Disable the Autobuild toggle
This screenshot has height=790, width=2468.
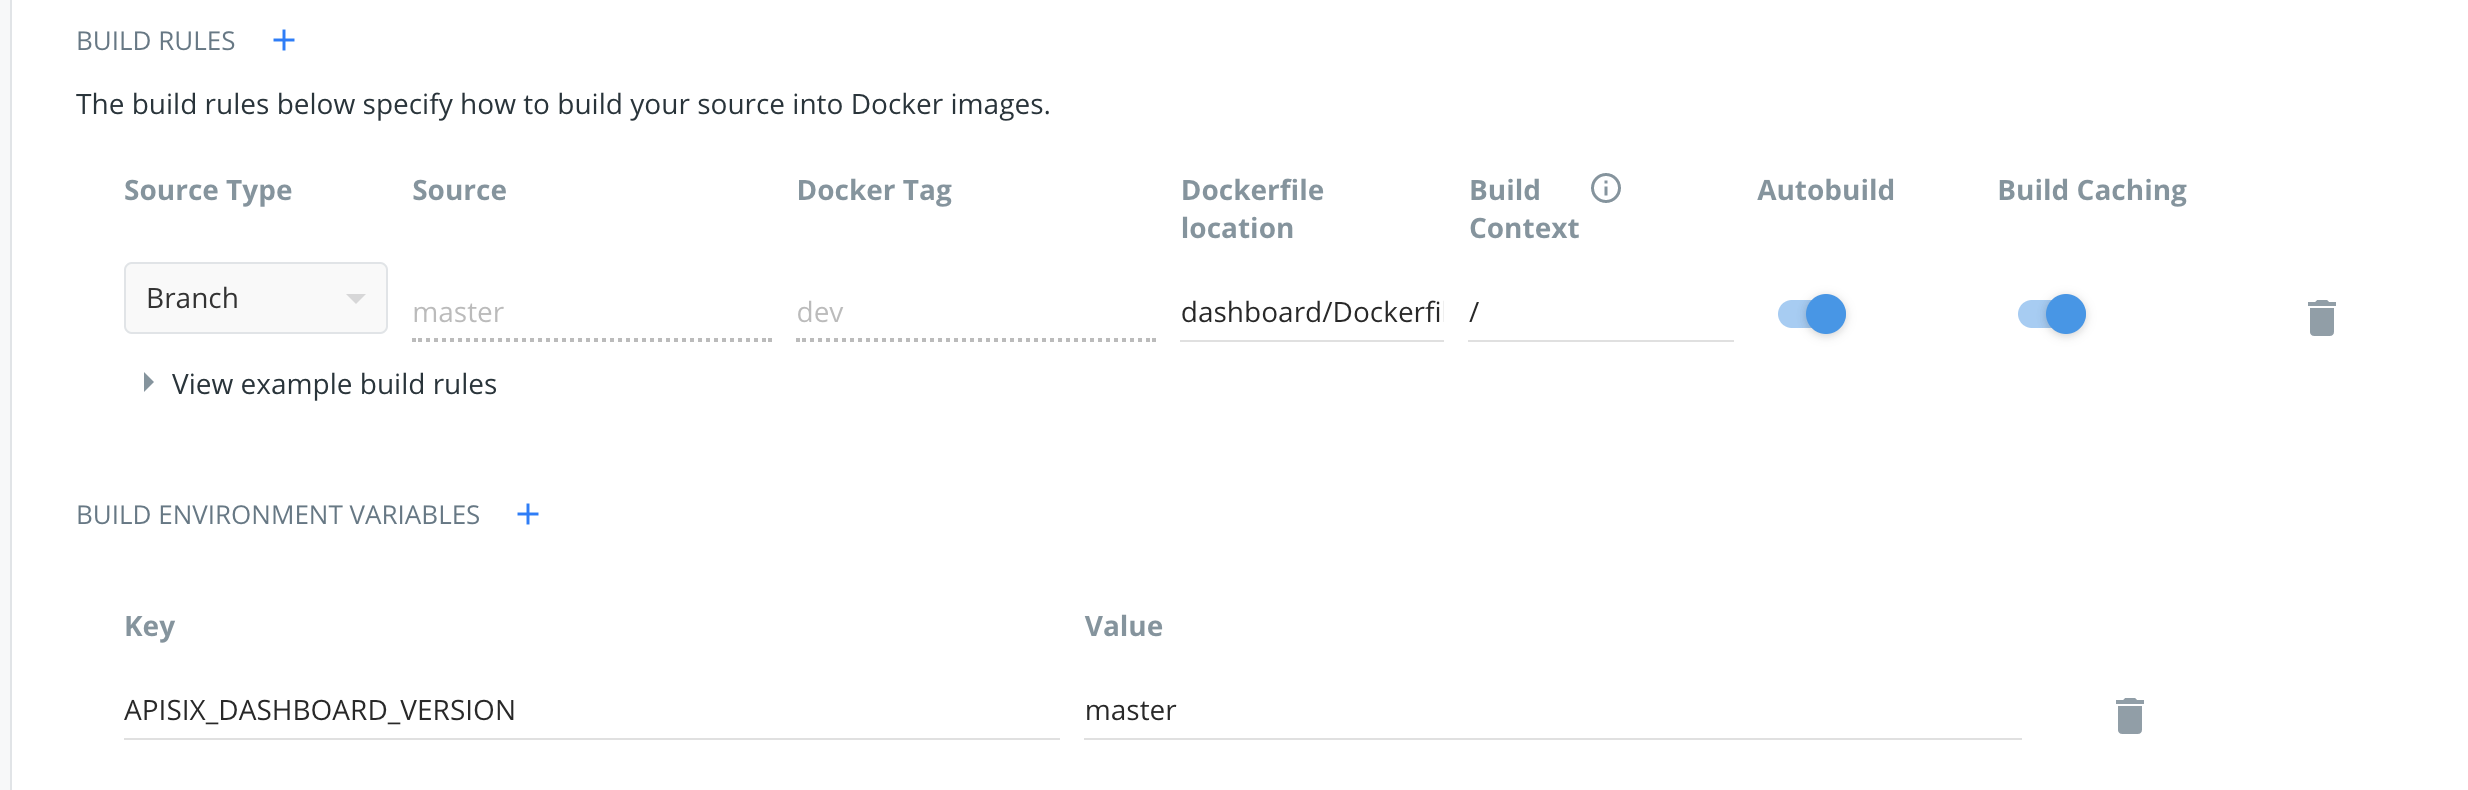coord(1812,314)
